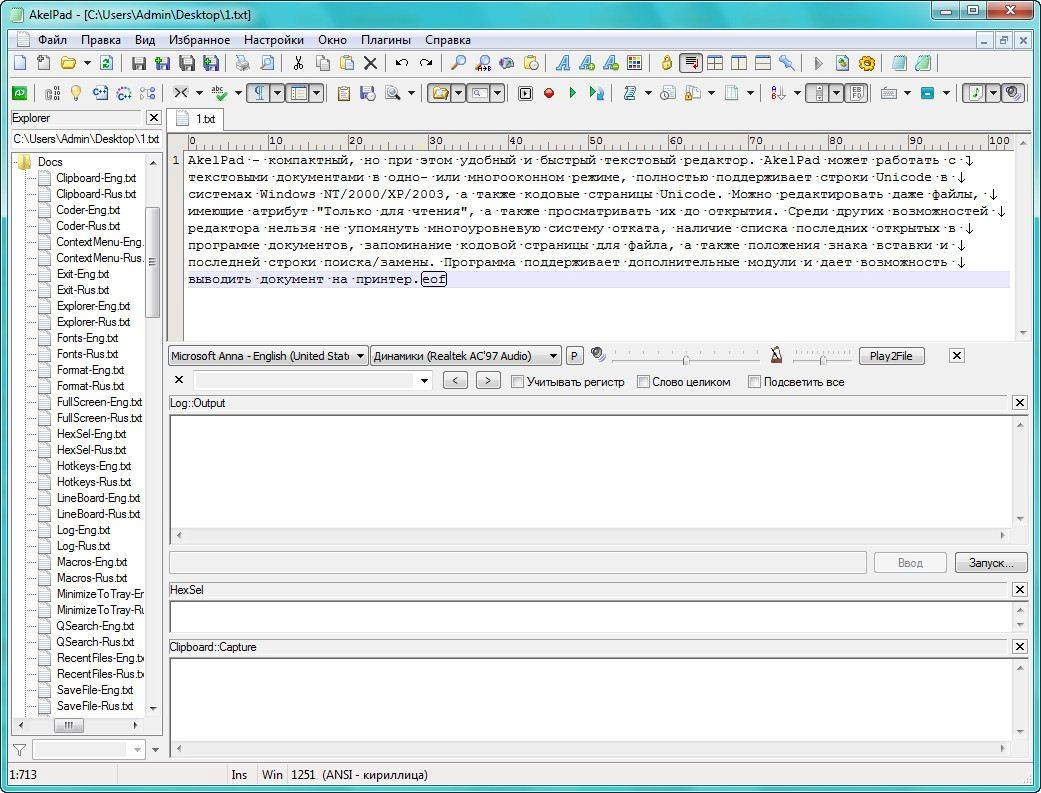This screenshot has width=1041, height=793.
Task: Click the Copy icon in toolbar
Action: click(323, 63)
